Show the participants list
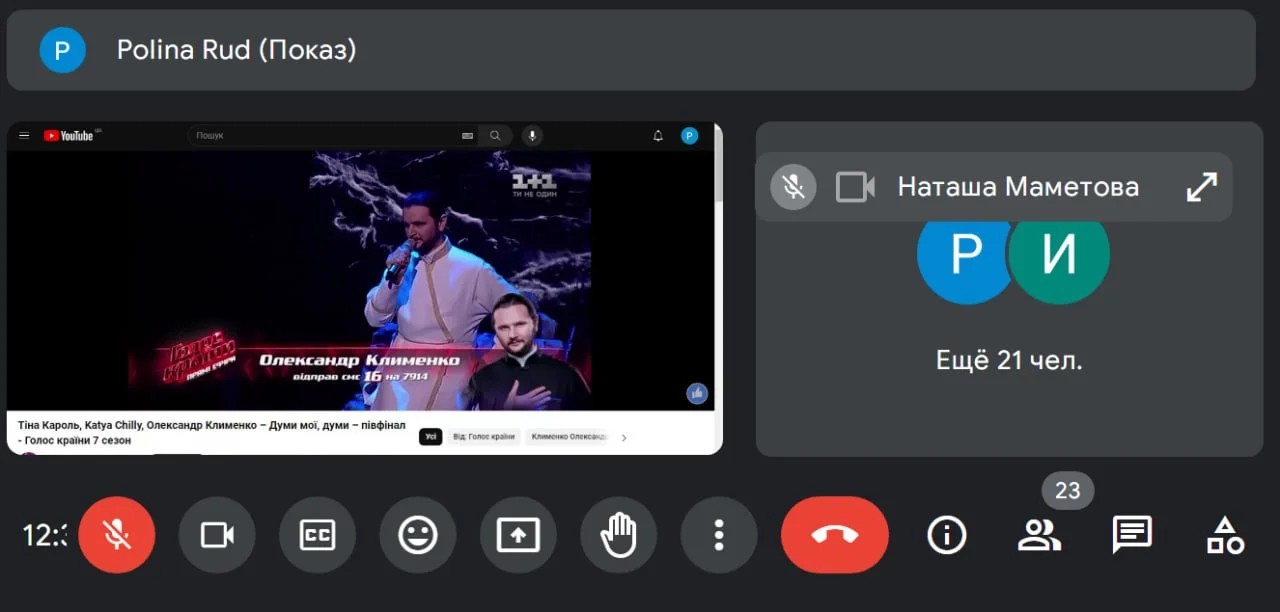This screenshot has width=1280, height=612. point(1040,535)
